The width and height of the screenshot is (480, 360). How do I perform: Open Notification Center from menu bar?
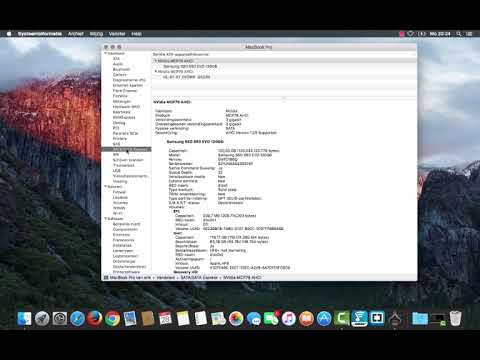(x=469, y=34)
